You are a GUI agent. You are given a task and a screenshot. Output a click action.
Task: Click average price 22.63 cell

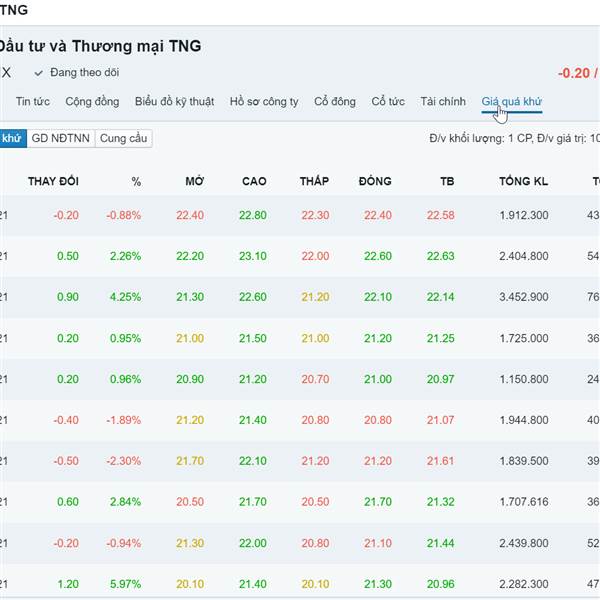coord(440,256)
